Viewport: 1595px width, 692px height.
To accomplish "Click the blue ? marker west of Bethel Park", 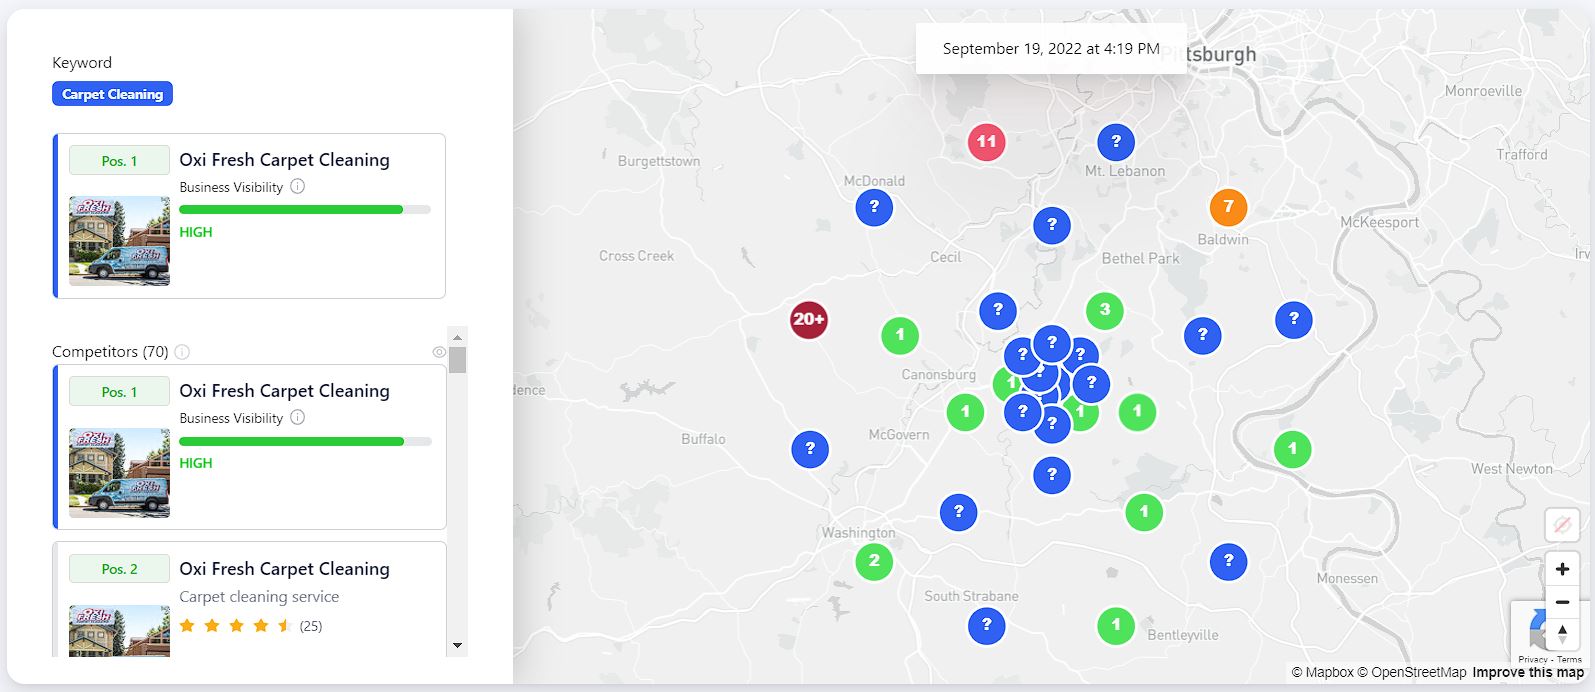I will (x=1051, y=226).
